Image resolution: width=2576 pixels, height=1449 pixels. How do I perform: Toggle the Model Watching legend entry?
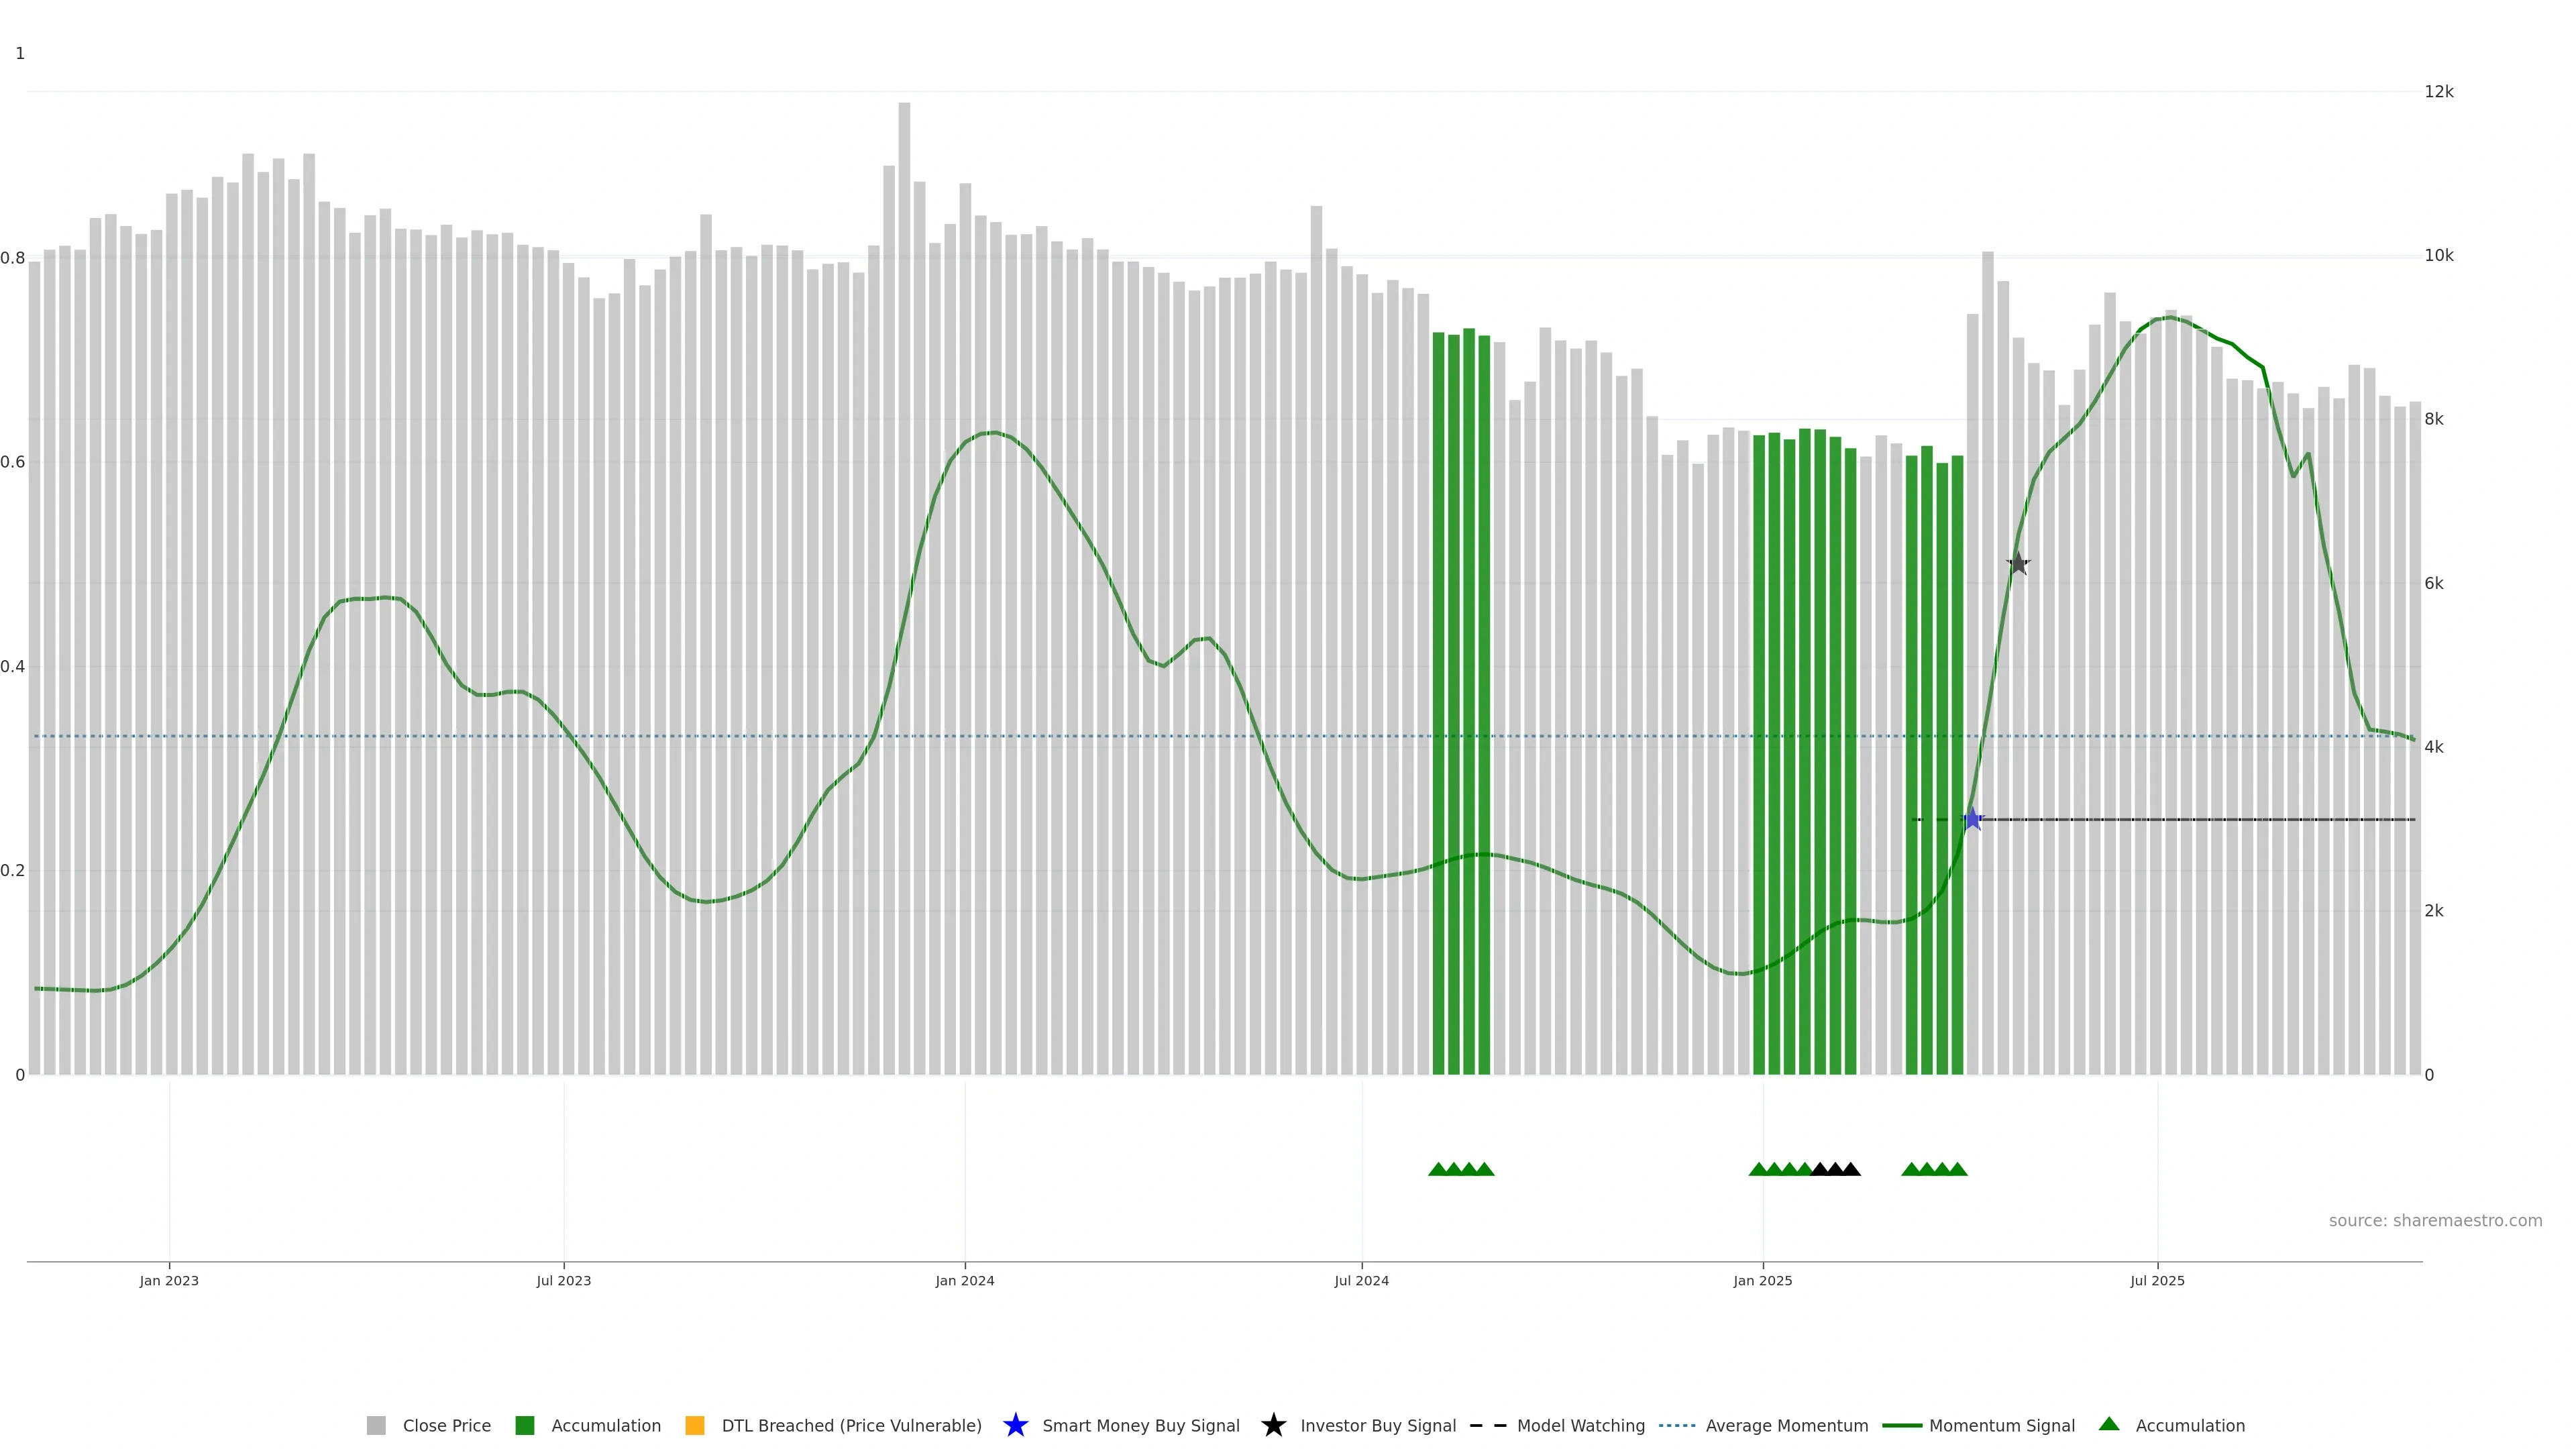pos(1580,1425)
